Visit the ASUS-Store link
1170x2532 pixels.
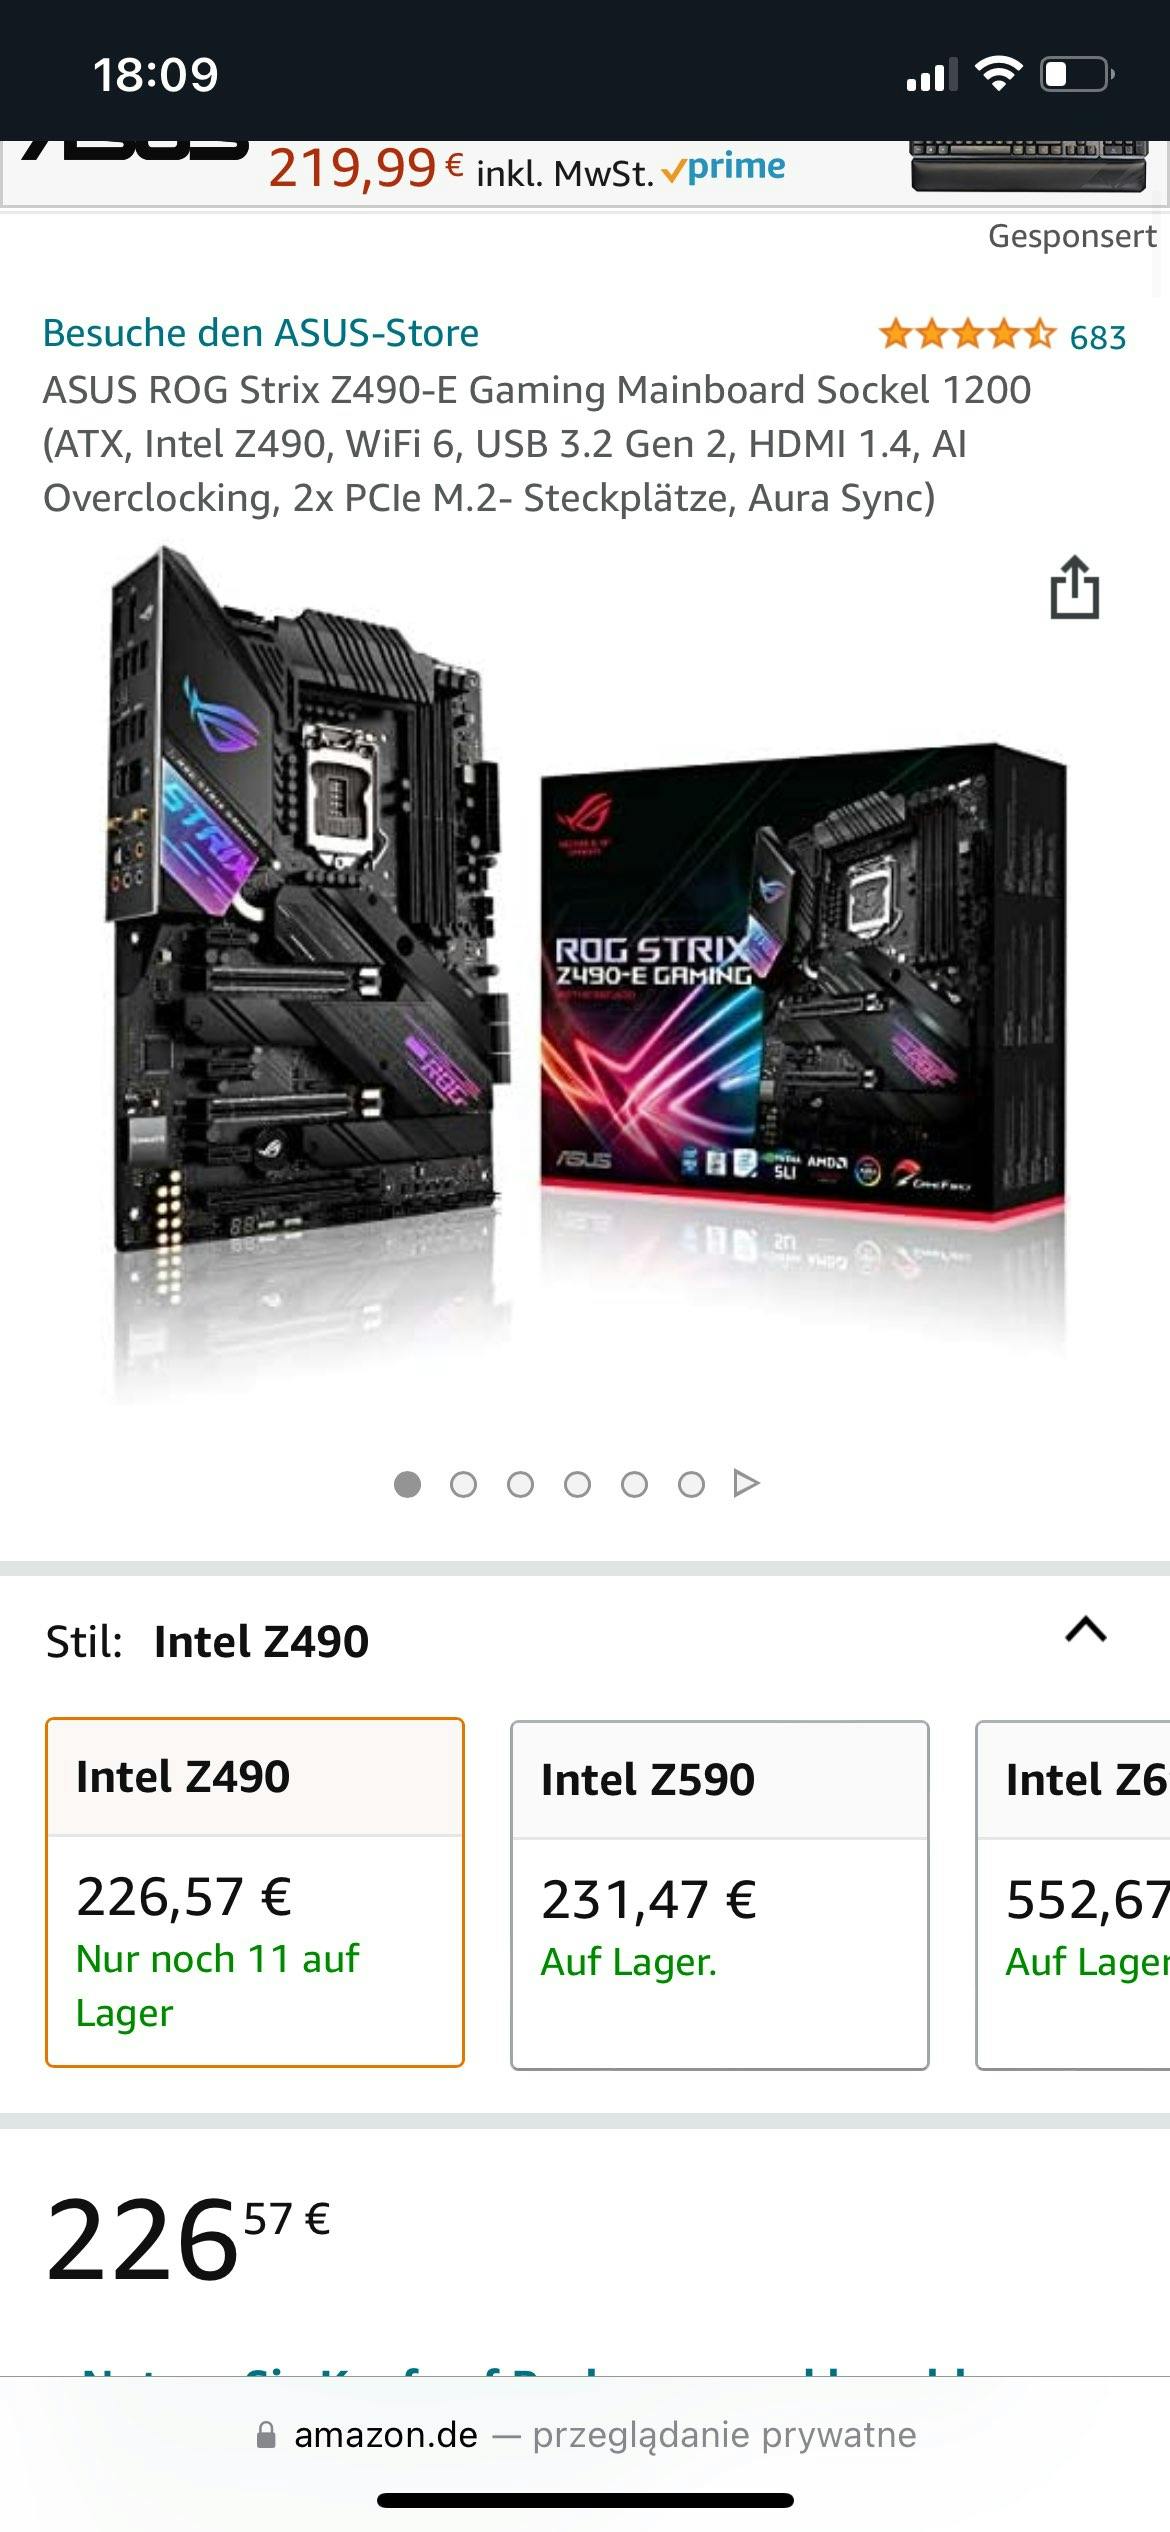(x=261, y=333)
